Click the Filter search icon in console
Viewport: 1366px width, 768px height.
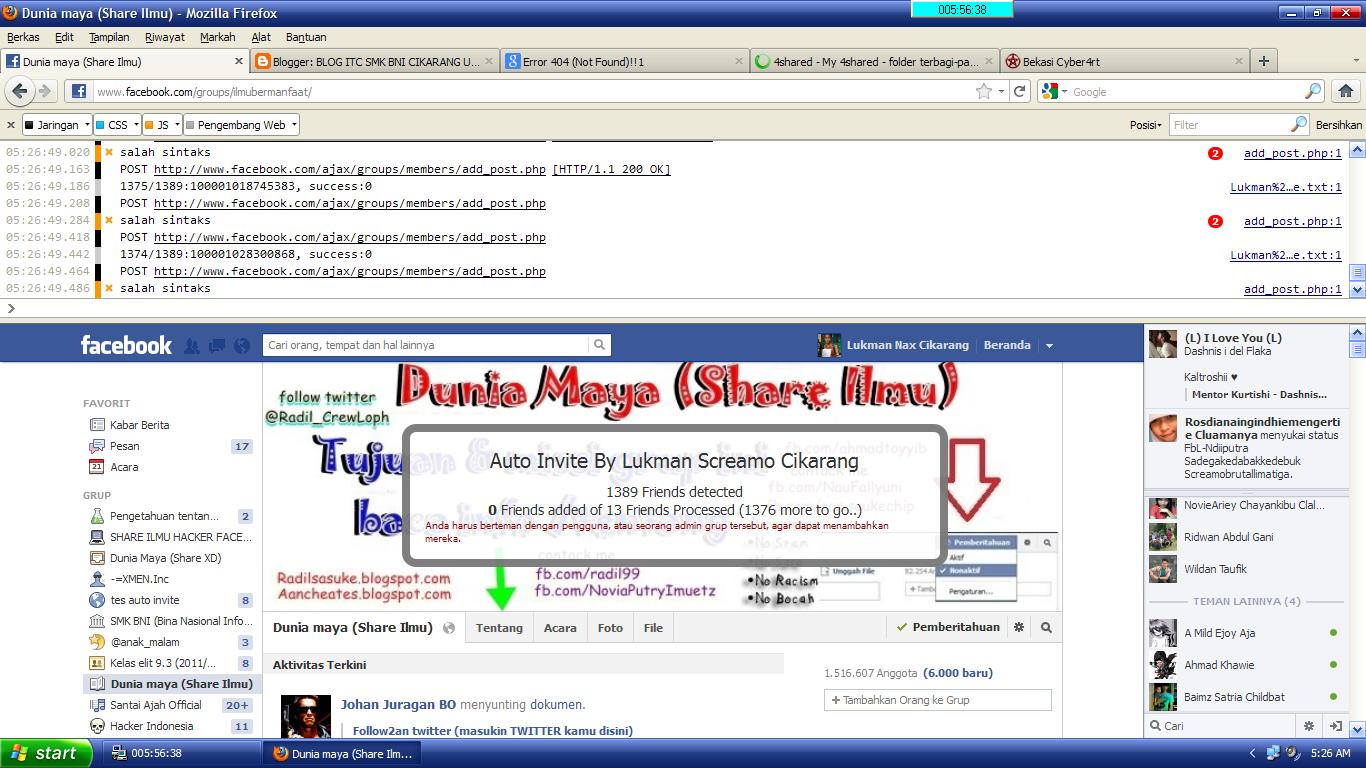1298,125
